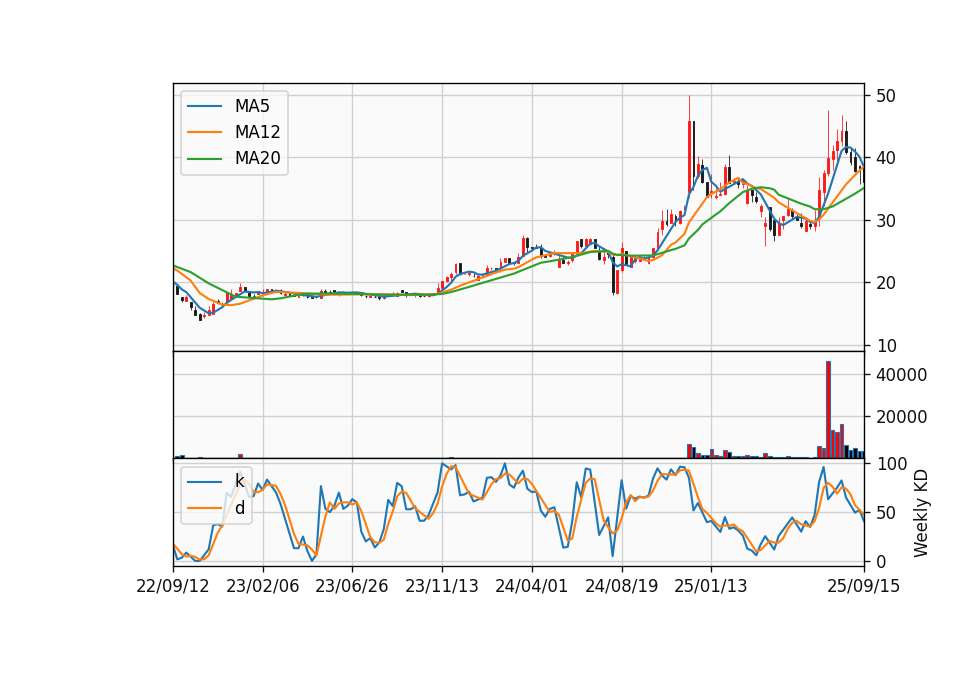Click the 24/08/19 date label

[x=621, y=586]
